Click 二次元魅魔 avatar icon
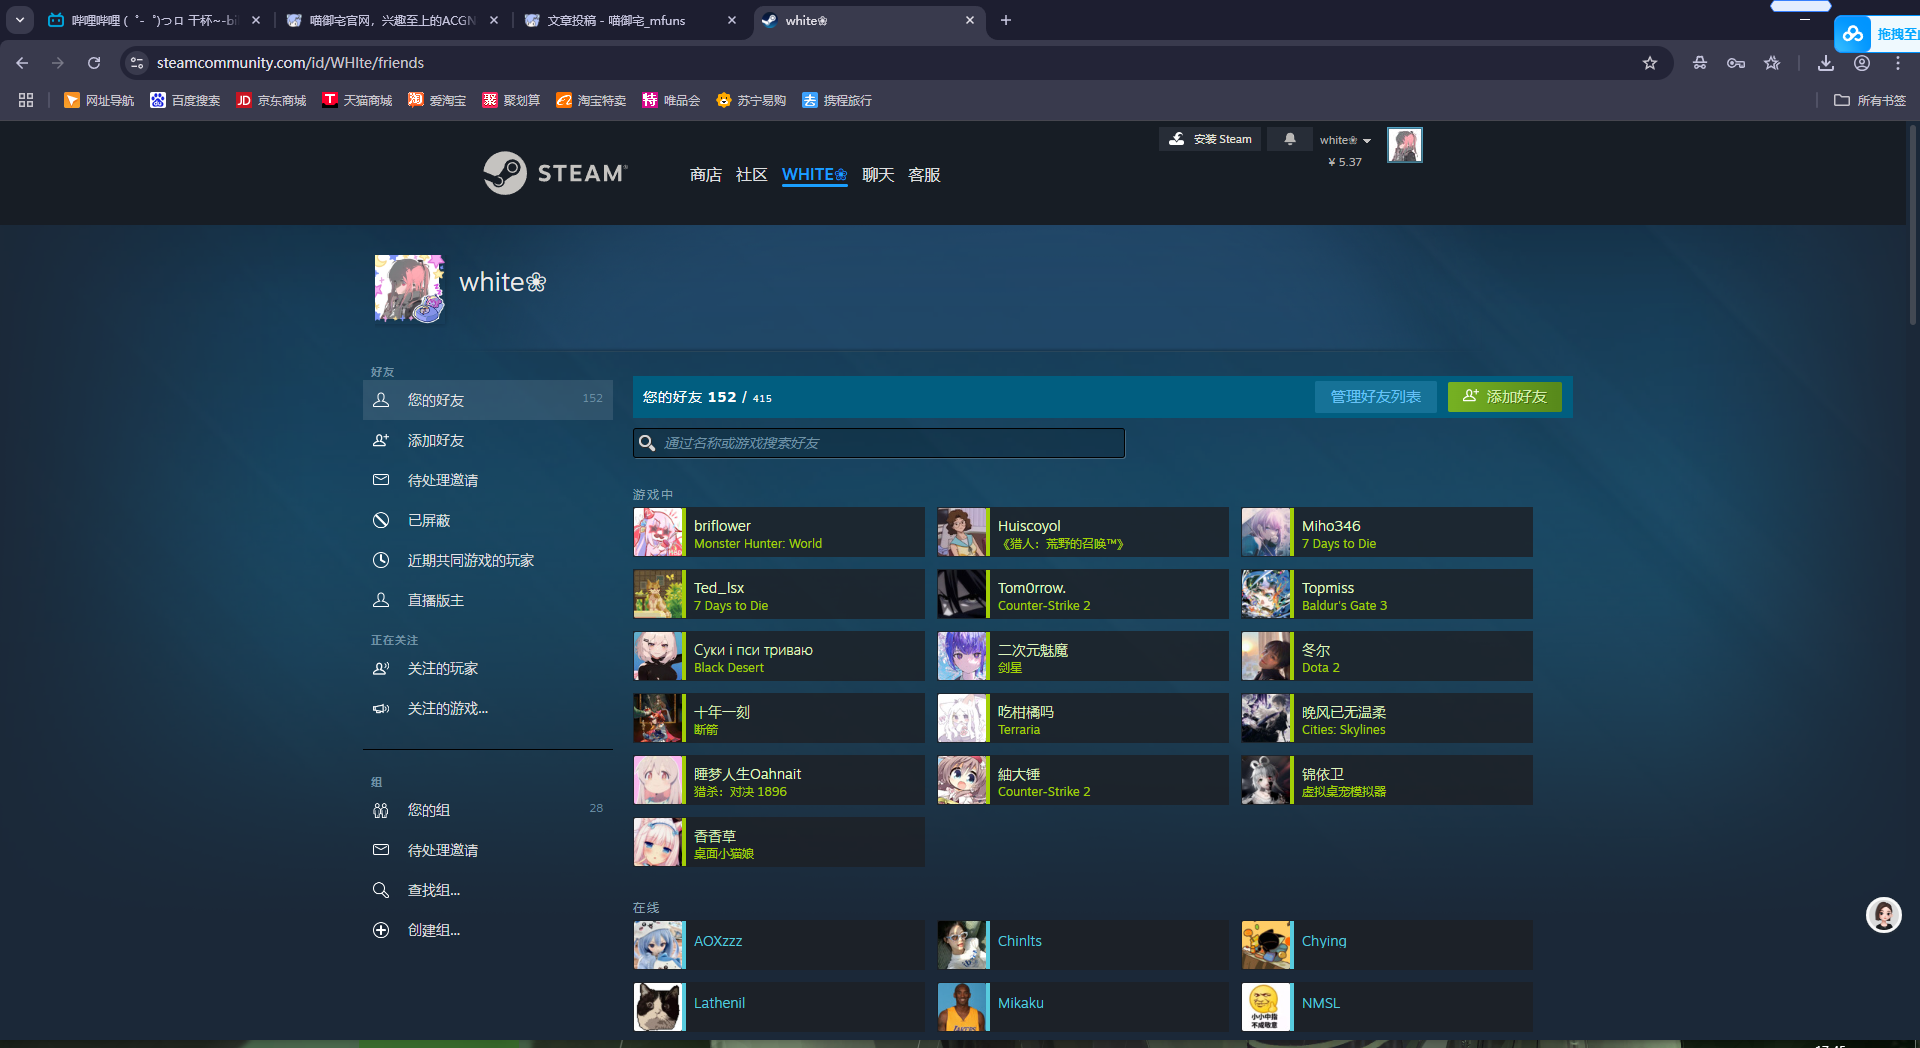This screenshot has height=1048, width=1920. point(962,656)
